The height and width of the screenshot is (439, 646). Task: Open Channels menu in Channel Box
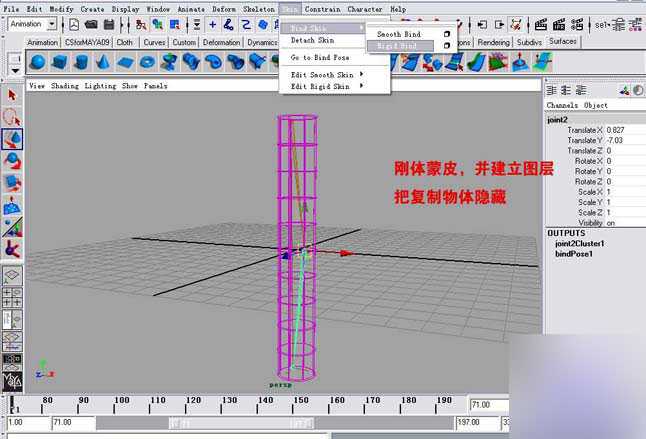562,105
